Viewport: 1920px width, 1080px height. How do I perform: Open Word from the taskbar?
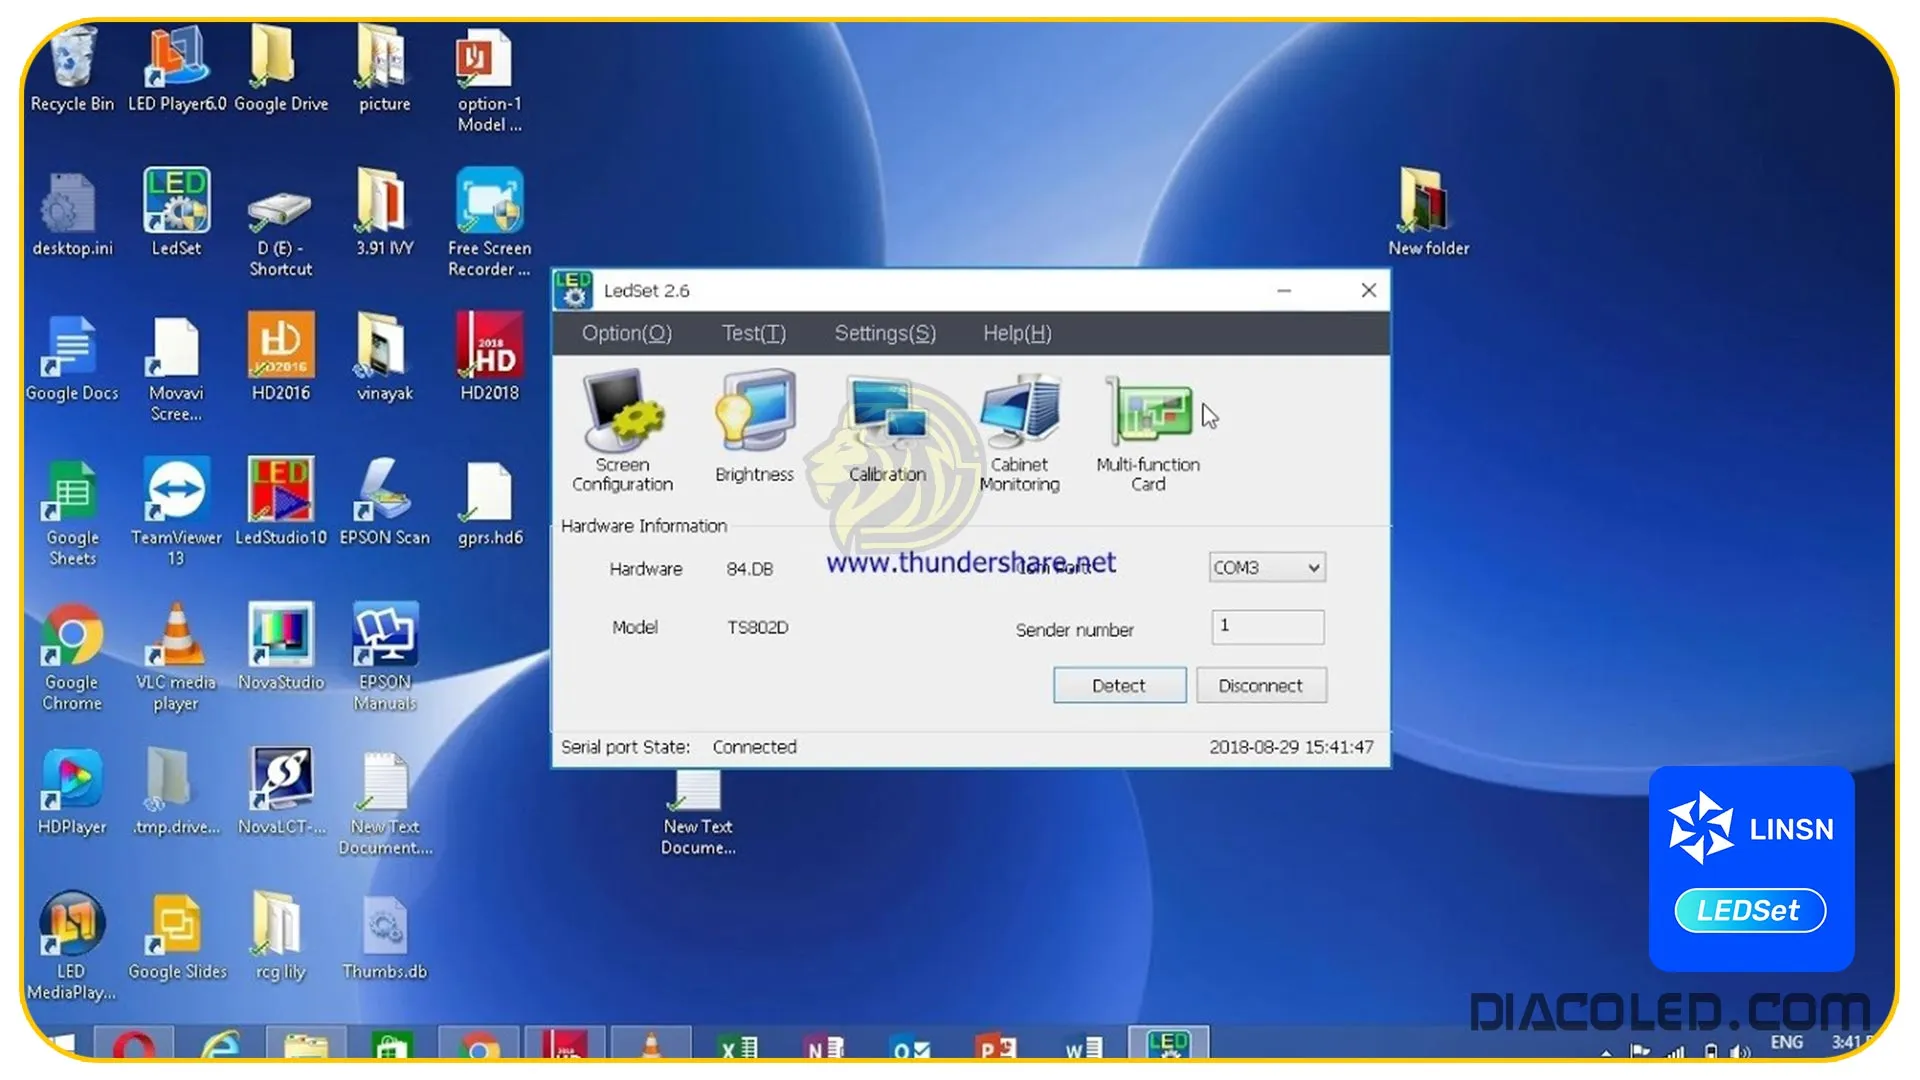coord(1083,1048)
